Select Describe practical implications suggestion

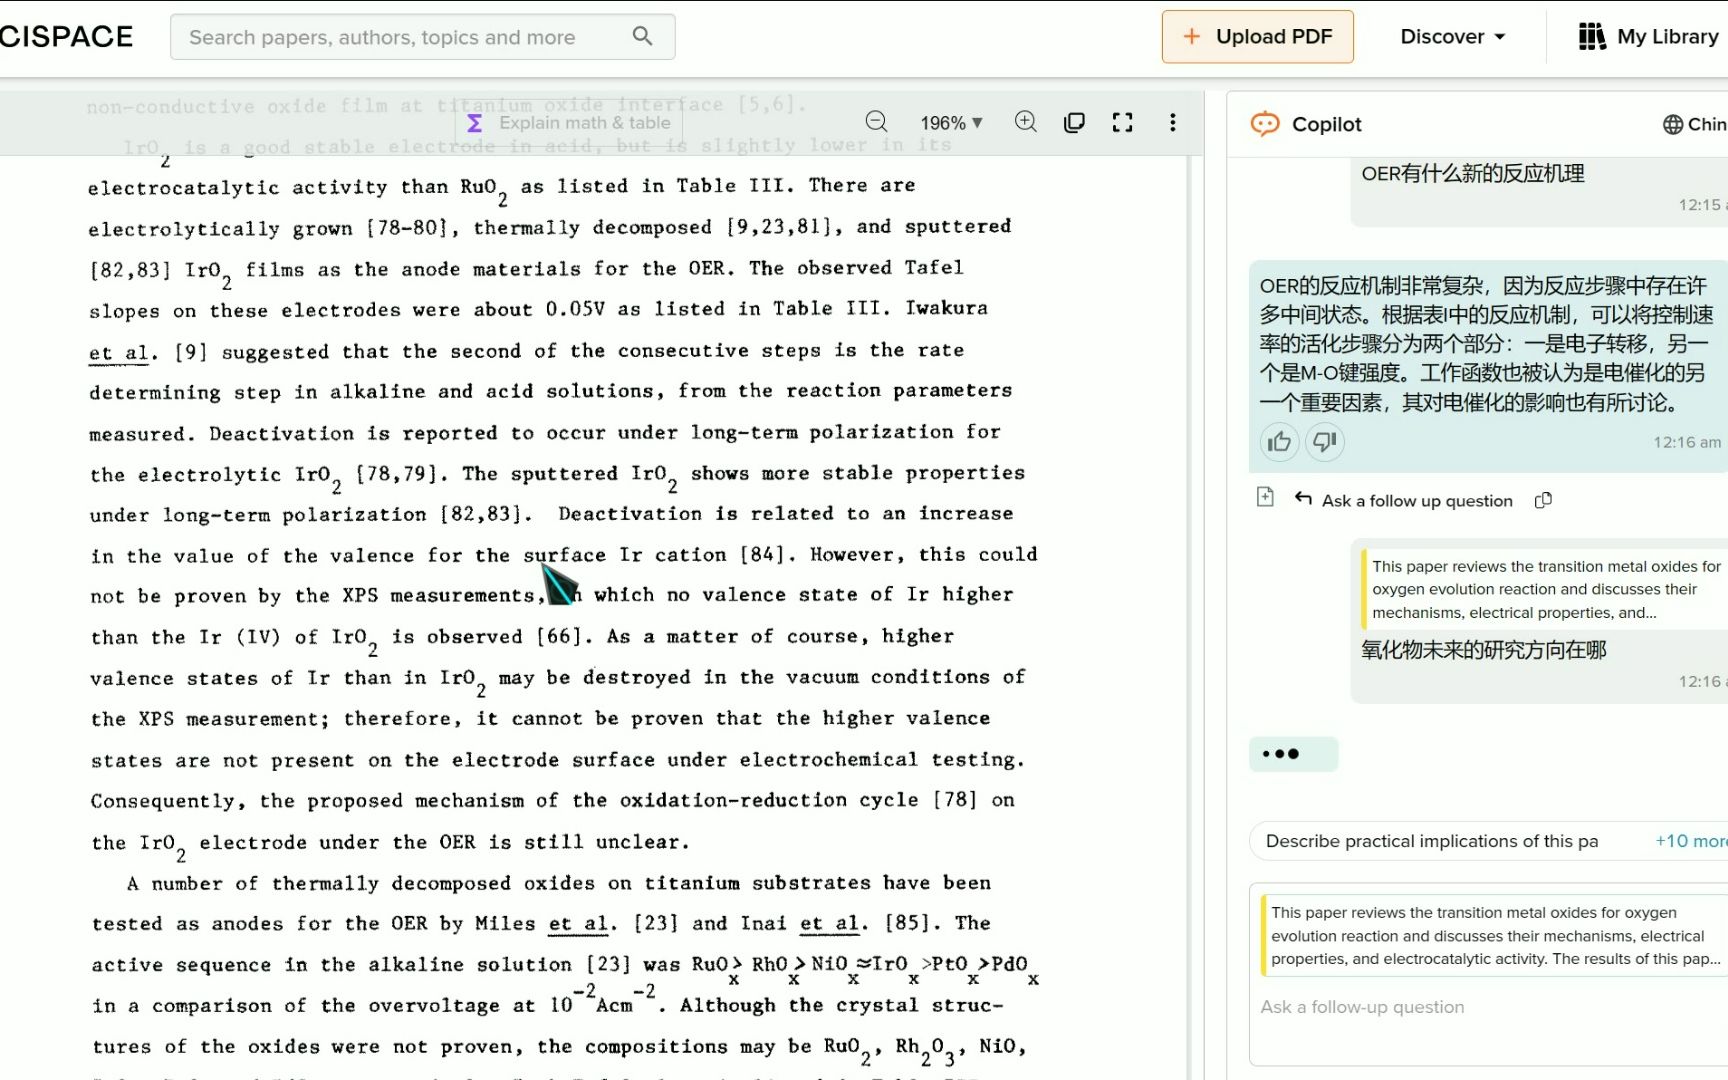coord(1432,841)
